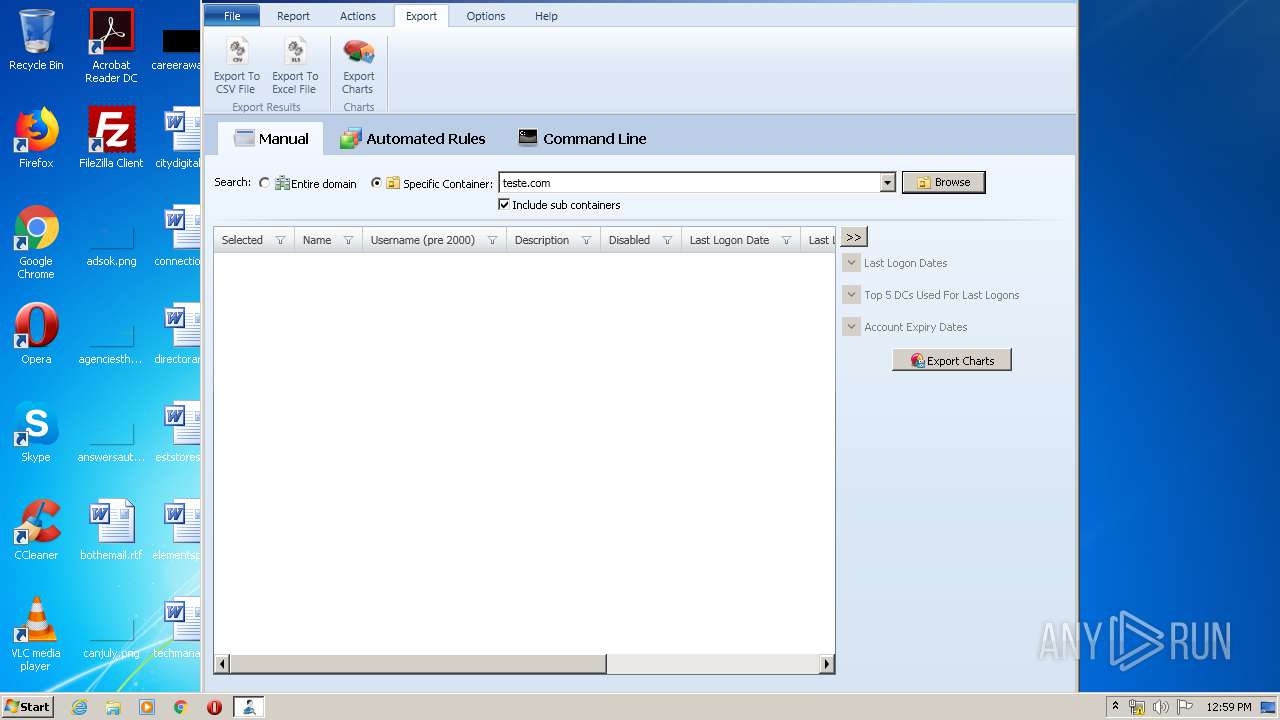Image resolution: width=1280 pixels, height=720 pixels.
Task: Expand Account Expiry Dates section
Action: (851, 327)
